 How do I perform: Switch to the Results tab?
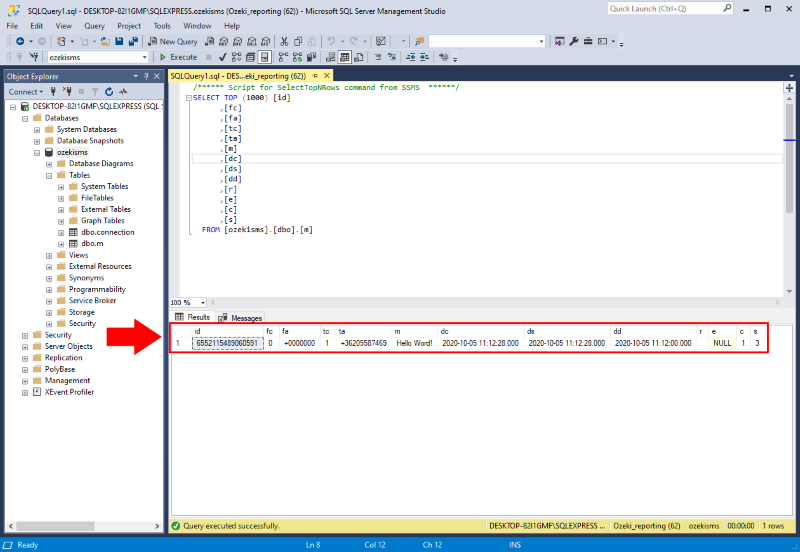(193, 317)
